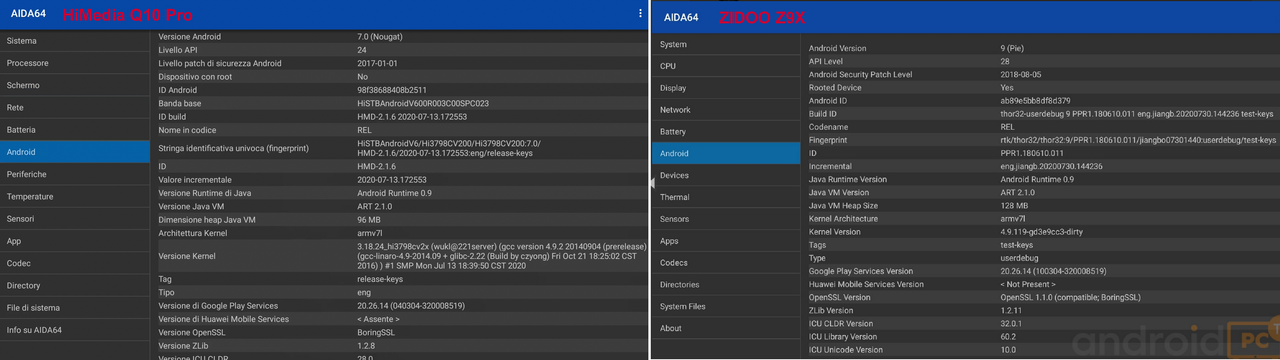This screenshot has width=1280, height=360.
Task: Select the Batteria entry
Action: click(75, 130)
